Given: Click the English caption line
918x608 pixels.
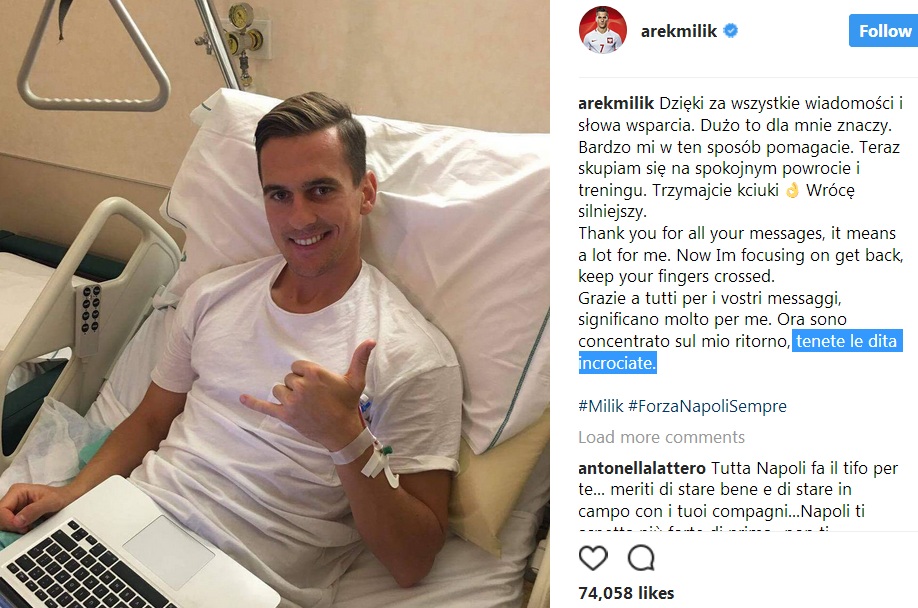Looking at the screenshot, I should pos(741,255).
